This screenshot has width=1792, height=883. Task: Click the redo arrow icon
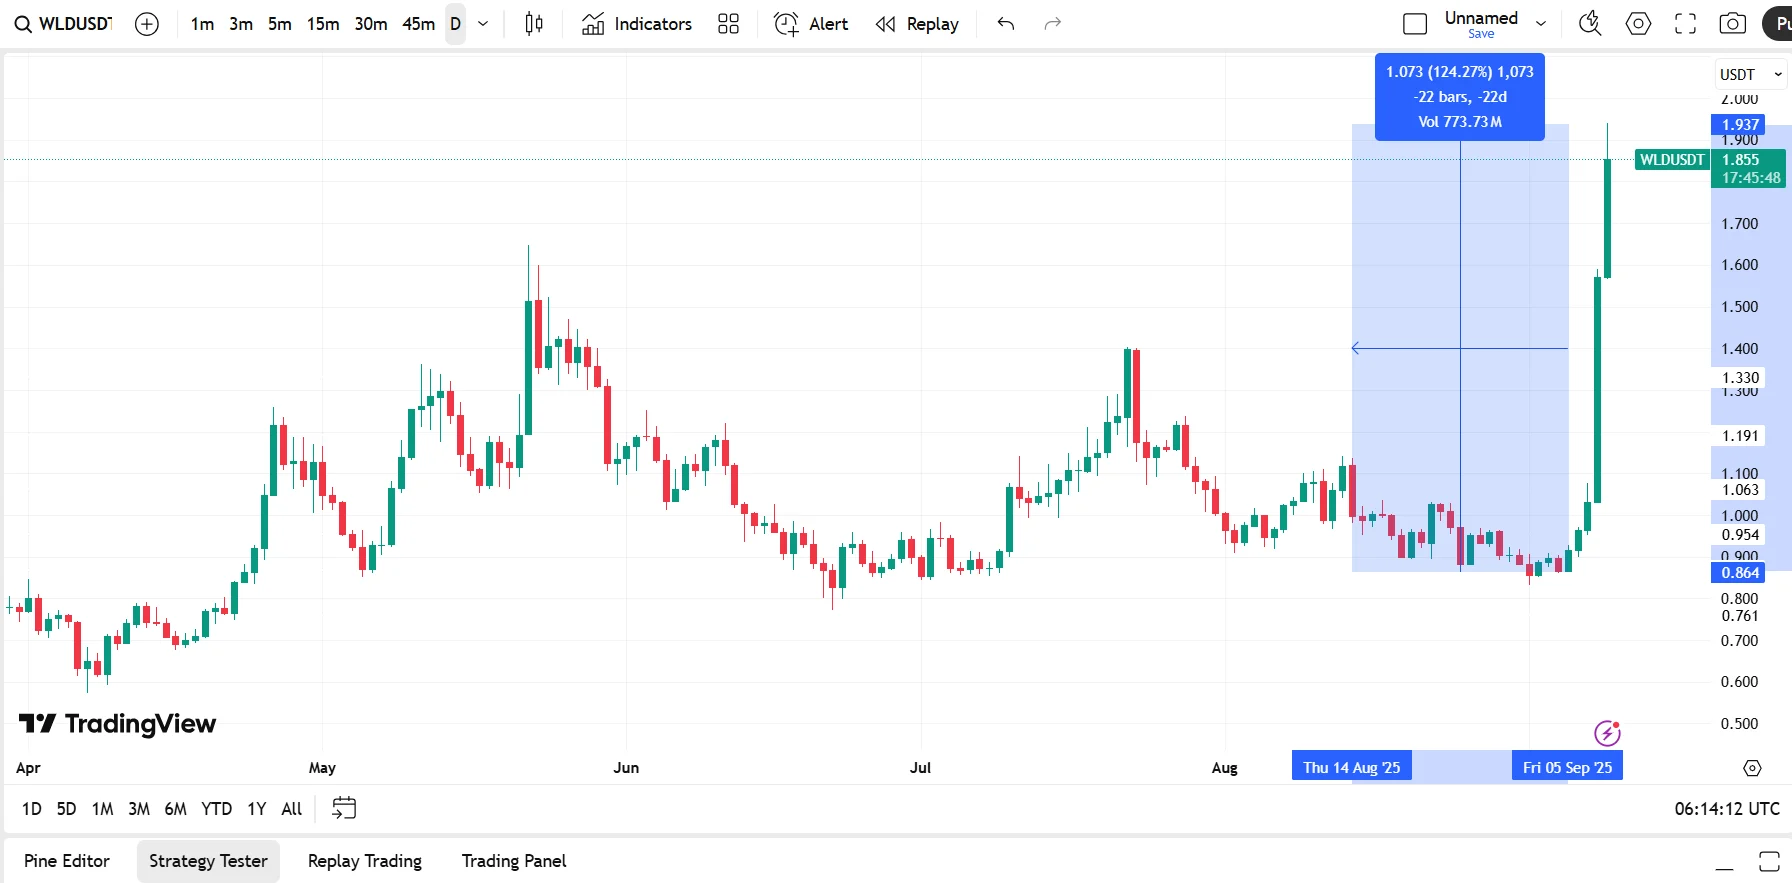click(x=1051, y=23)
